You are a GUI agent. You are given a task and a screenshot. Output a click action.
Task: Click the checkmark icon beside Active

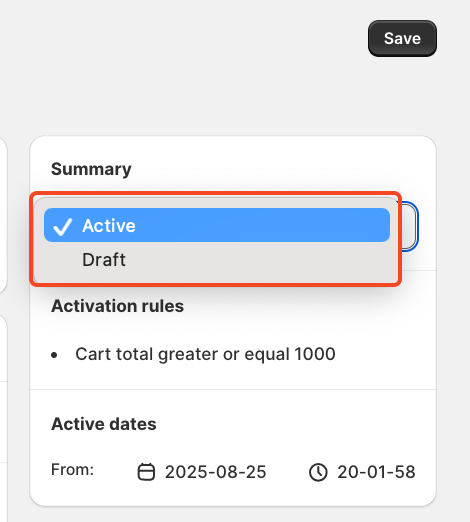tap(62, 226)
